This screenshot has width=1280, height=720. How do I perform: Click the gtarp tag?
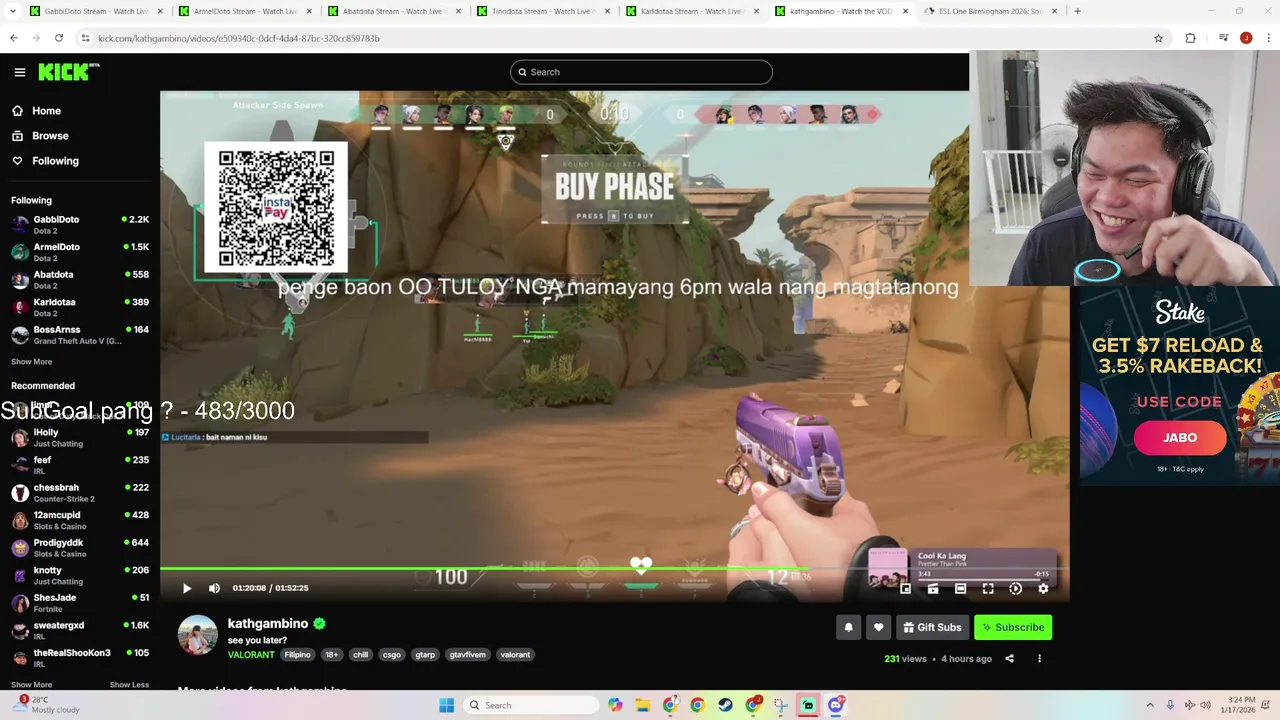point(425,655)
